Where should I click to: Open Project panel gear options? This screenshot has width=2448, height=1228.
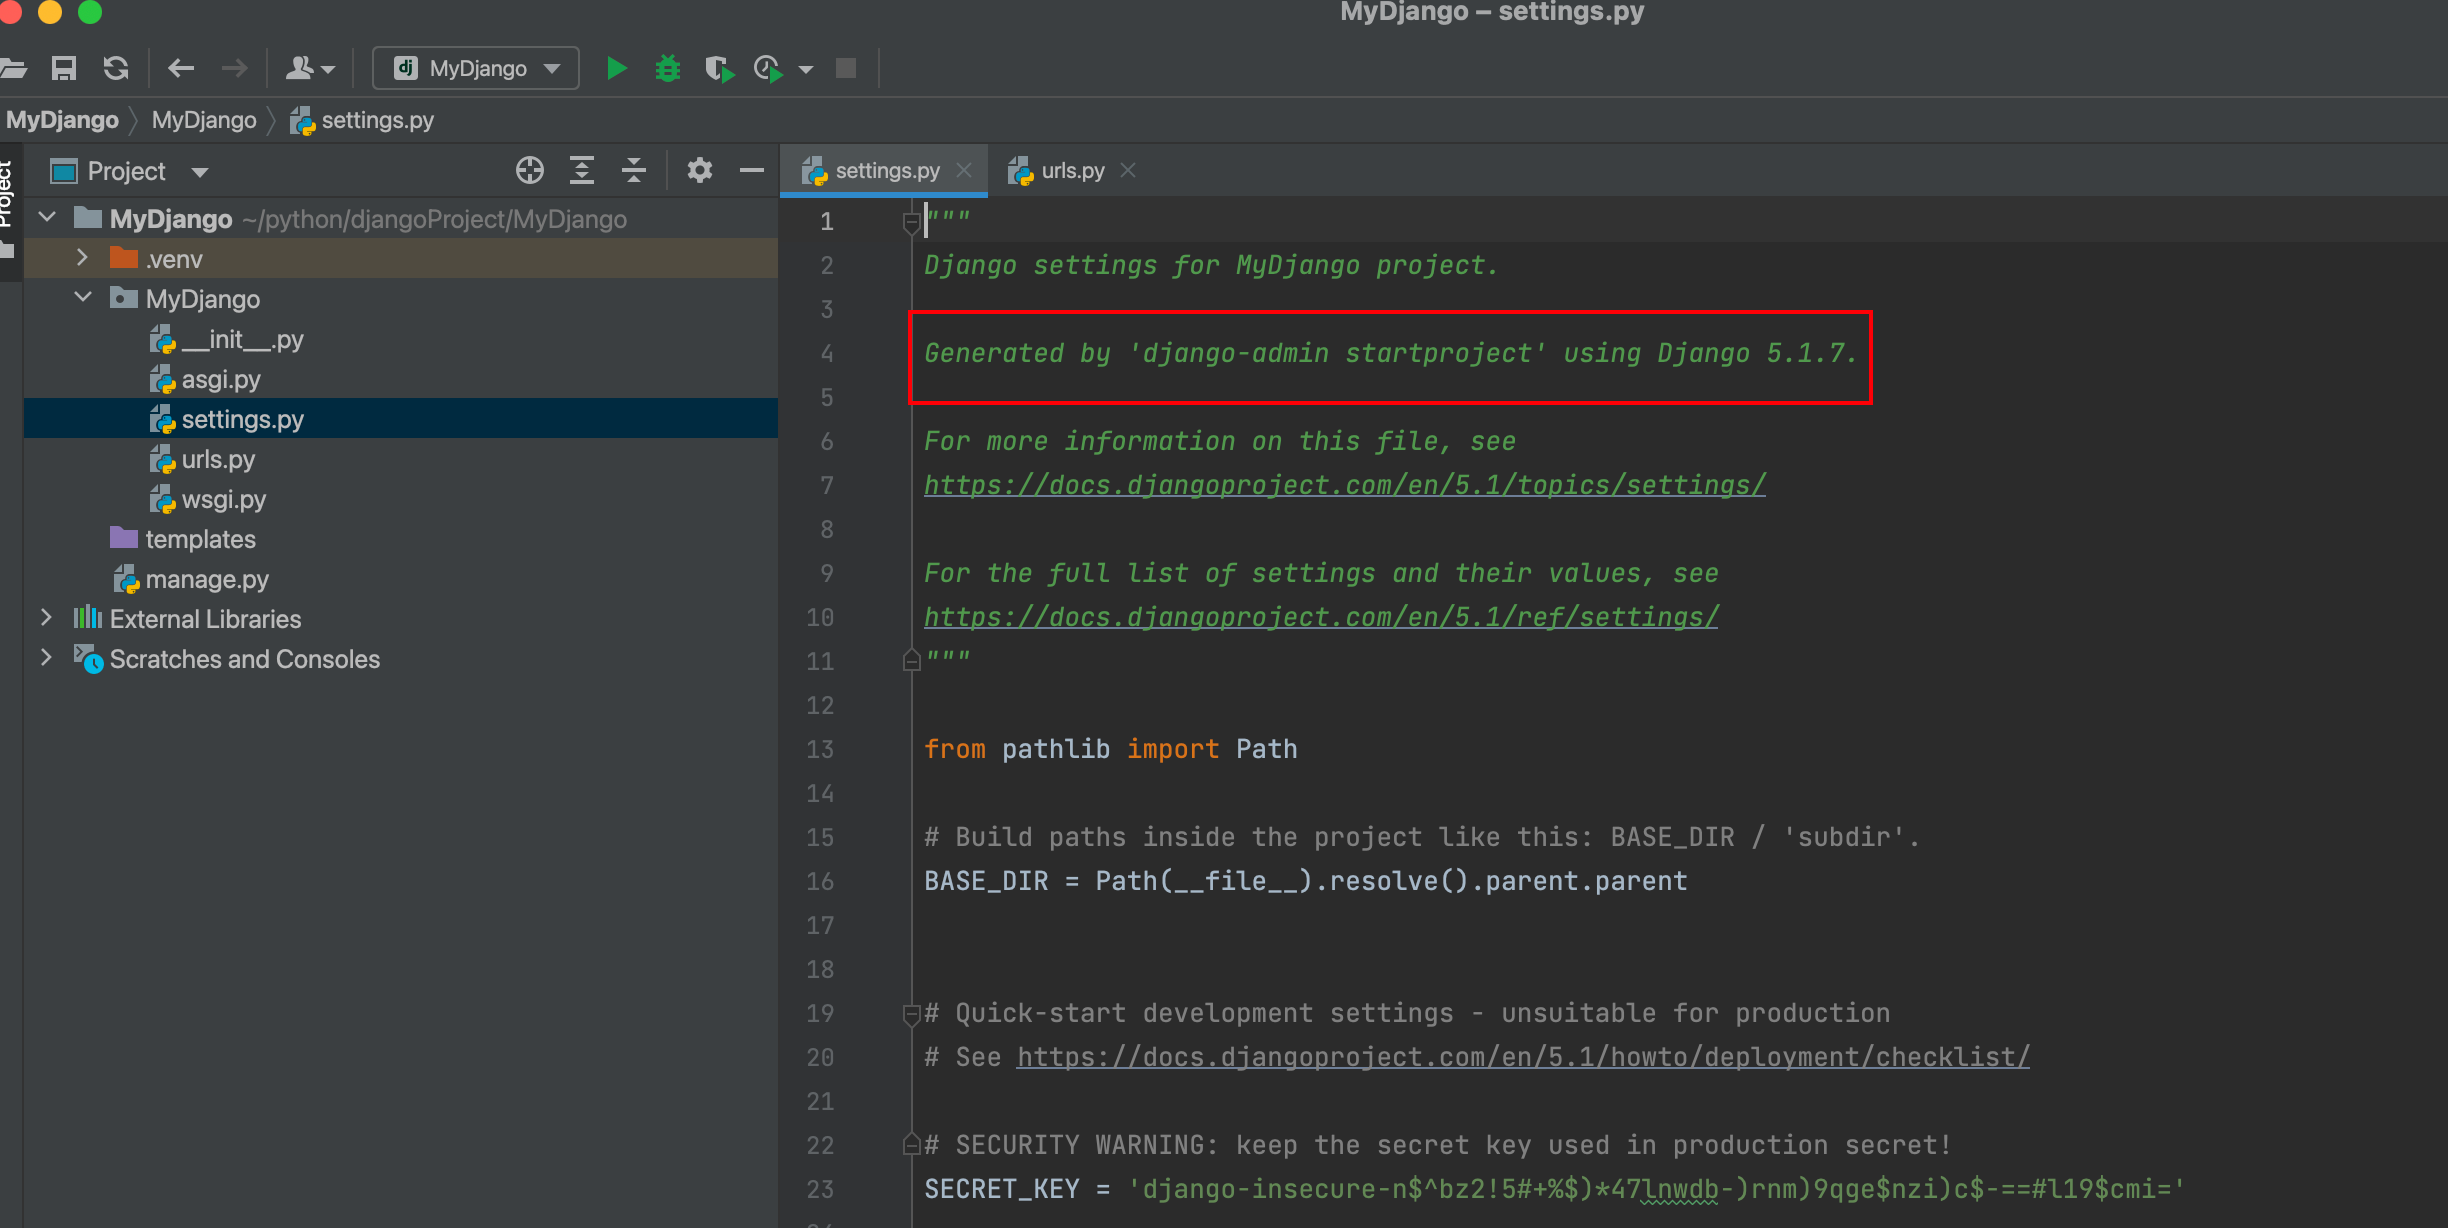coord(700,171)
